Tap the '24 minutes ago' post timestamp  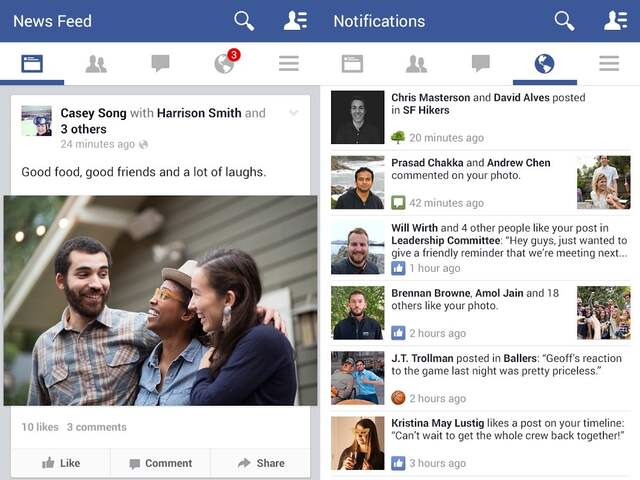[98, 144]
